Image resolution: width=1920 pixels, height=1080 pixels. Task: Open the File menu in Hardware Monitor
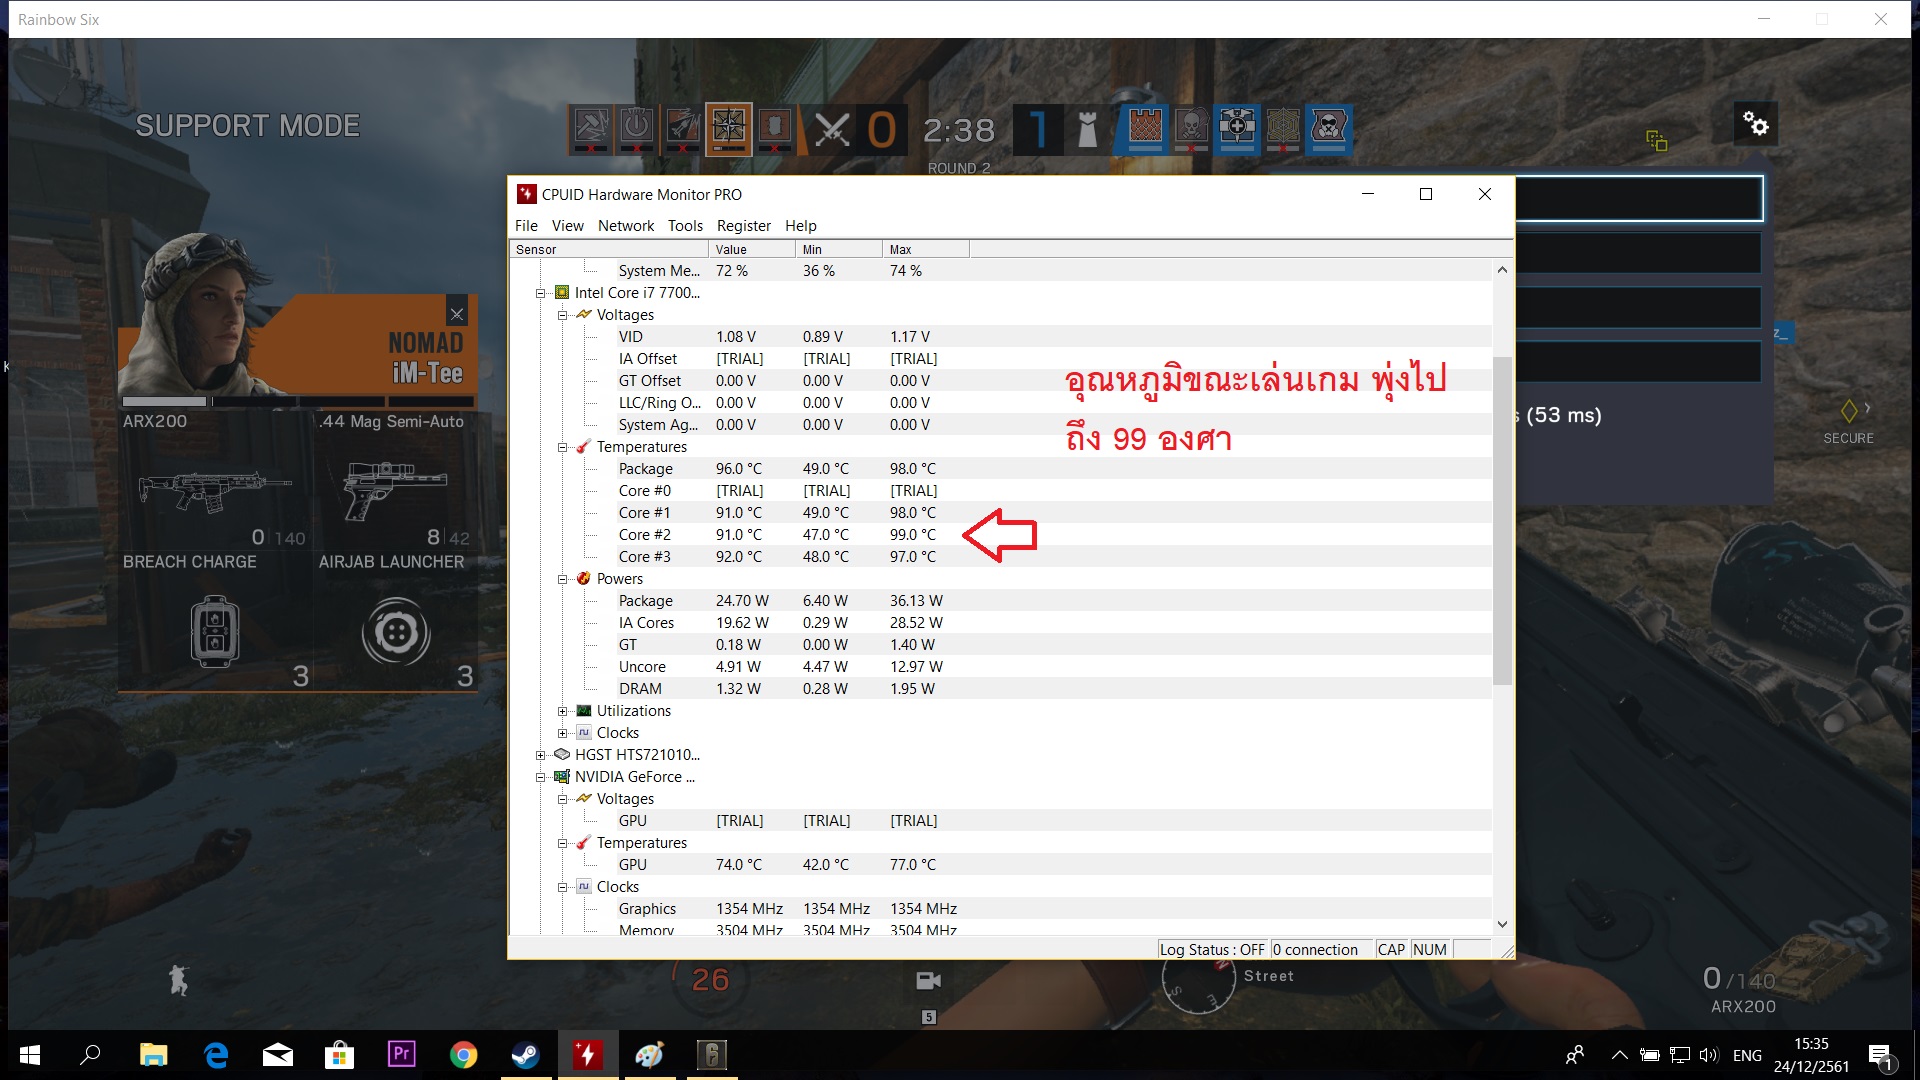coord(526,226)
